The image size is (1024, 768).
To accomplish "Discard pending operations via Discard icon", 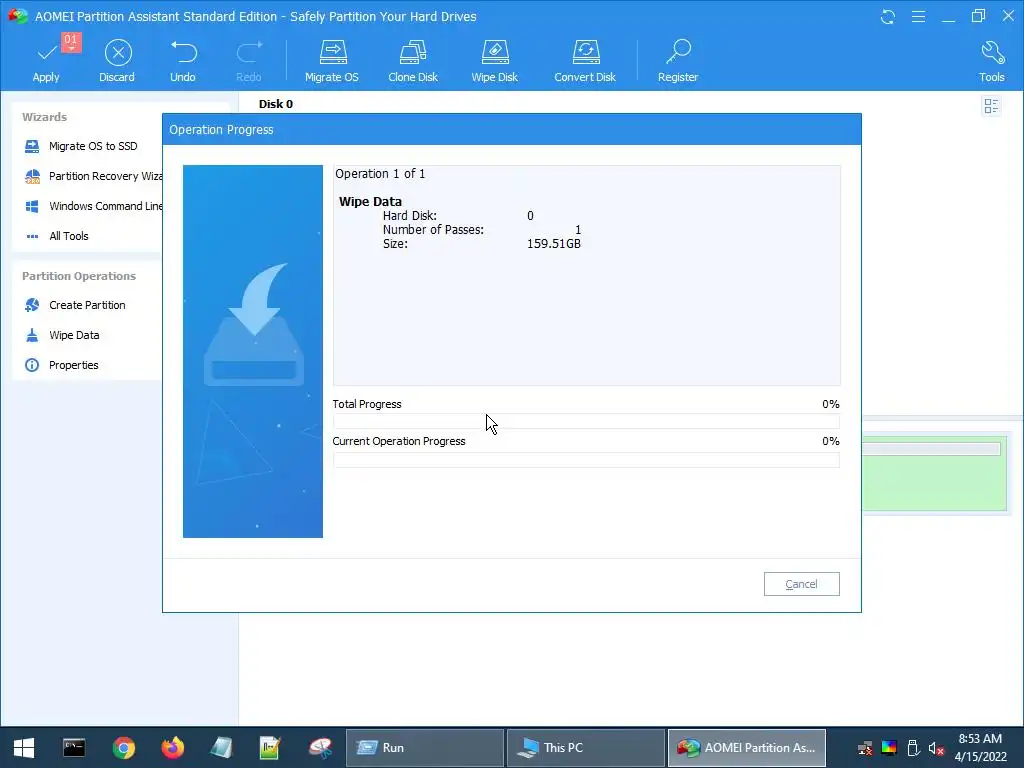I will 118,61.
